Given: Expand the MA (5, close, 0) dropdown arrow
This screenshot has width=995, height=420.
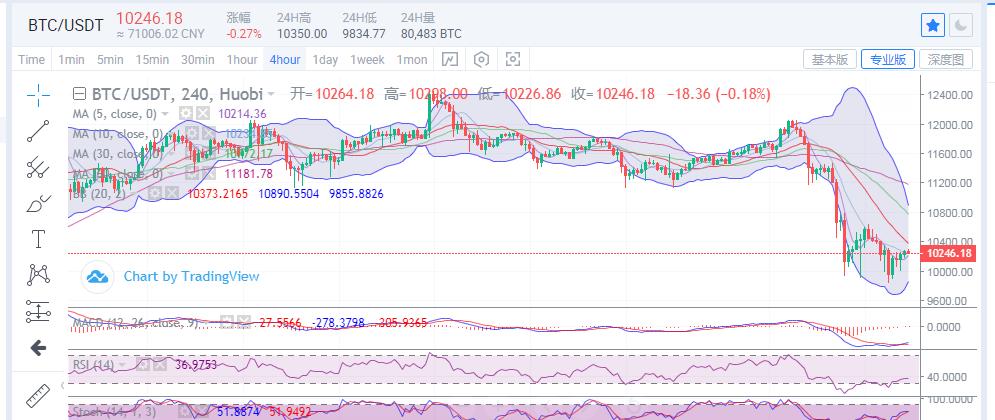Looking at the screenshot, I should (164, 114).
